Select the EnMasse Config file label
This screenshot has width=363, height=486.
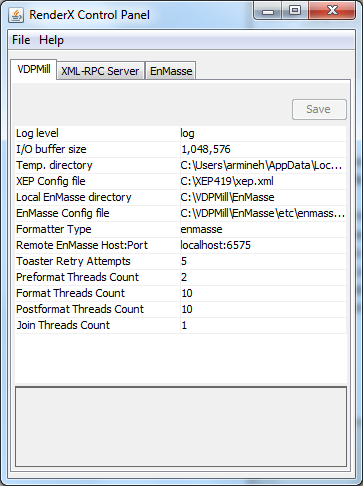(63, 213)
